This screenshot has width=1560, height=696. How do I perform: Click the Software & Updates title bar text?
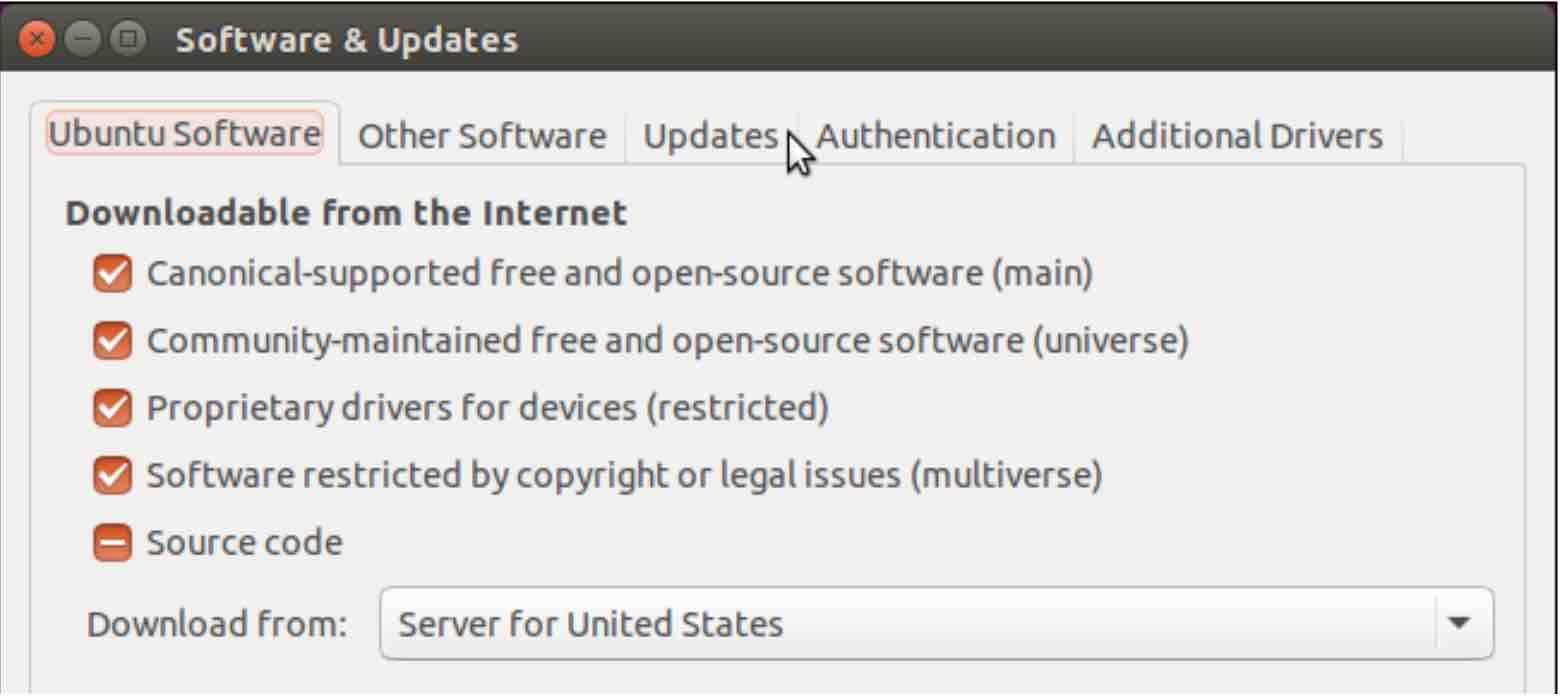tap(347, 41)
